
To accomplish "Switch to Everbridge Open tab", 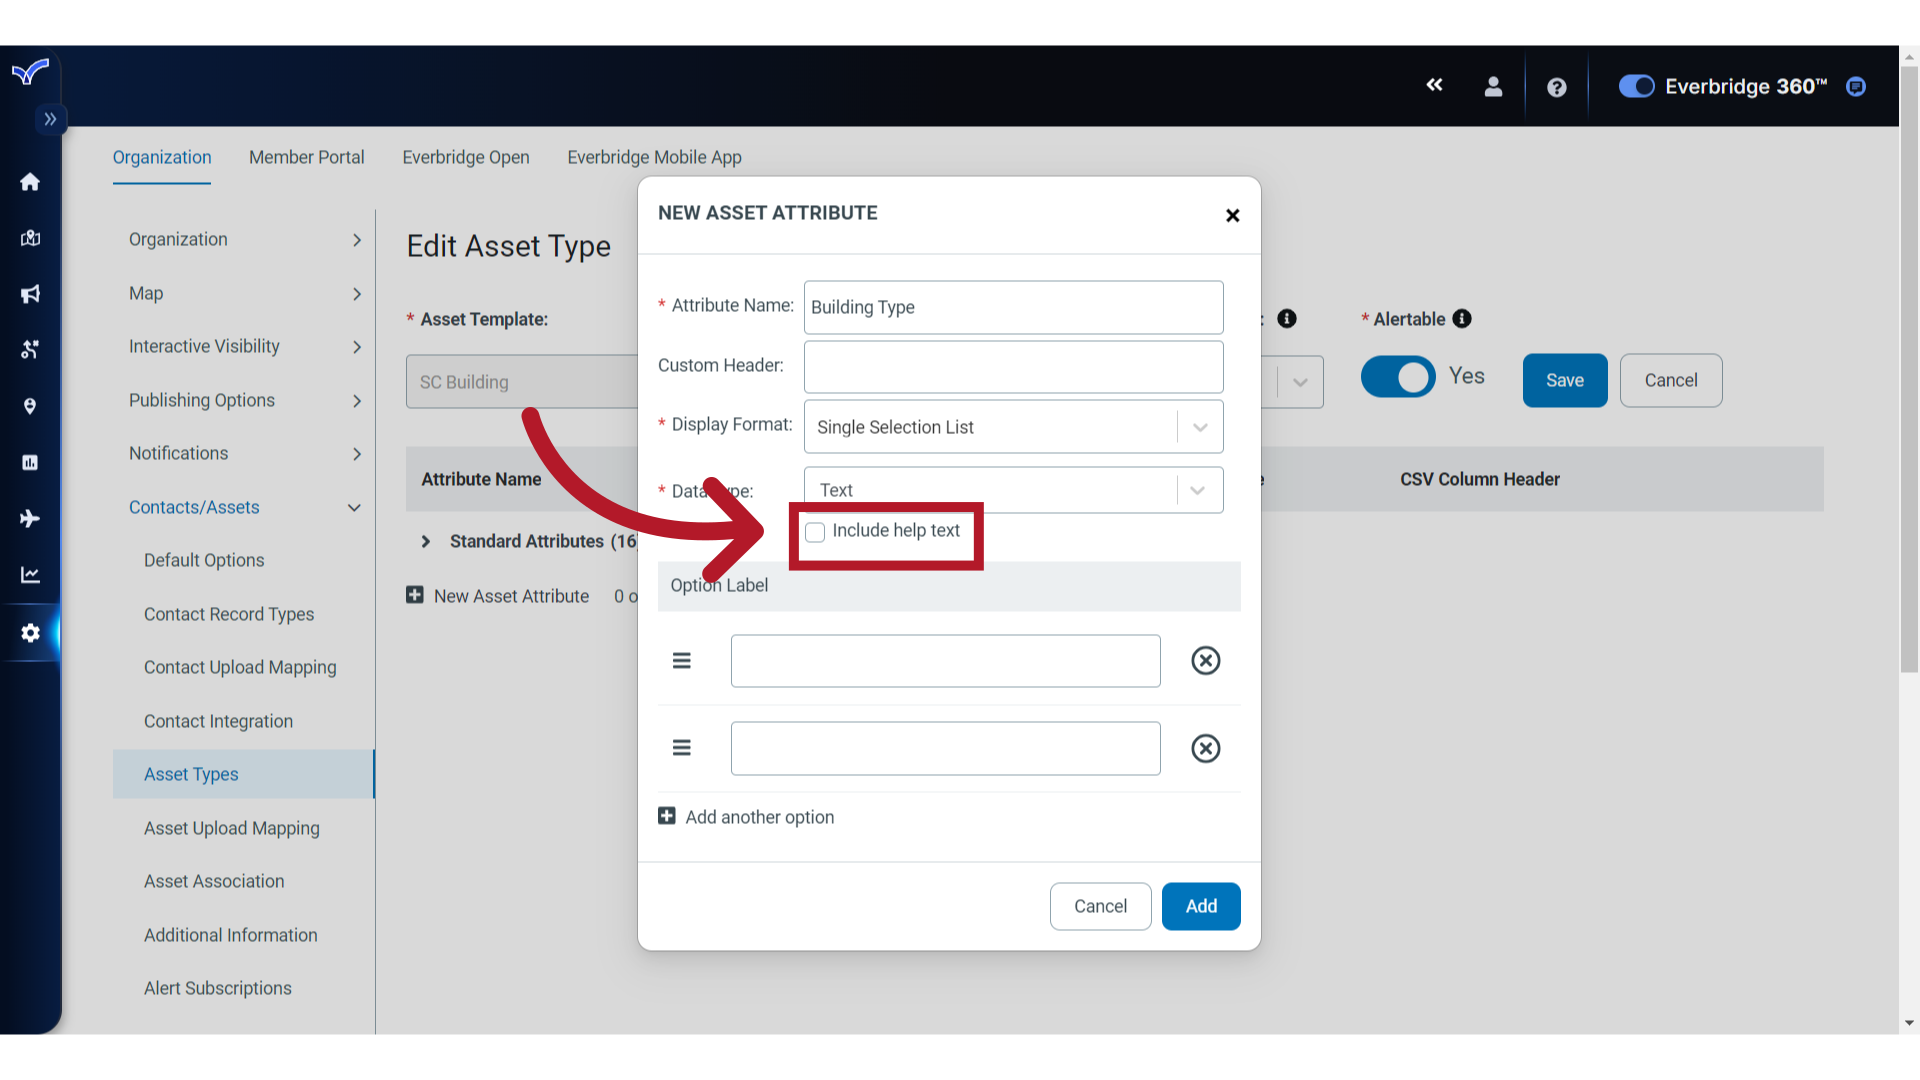I will coord(466,157).
